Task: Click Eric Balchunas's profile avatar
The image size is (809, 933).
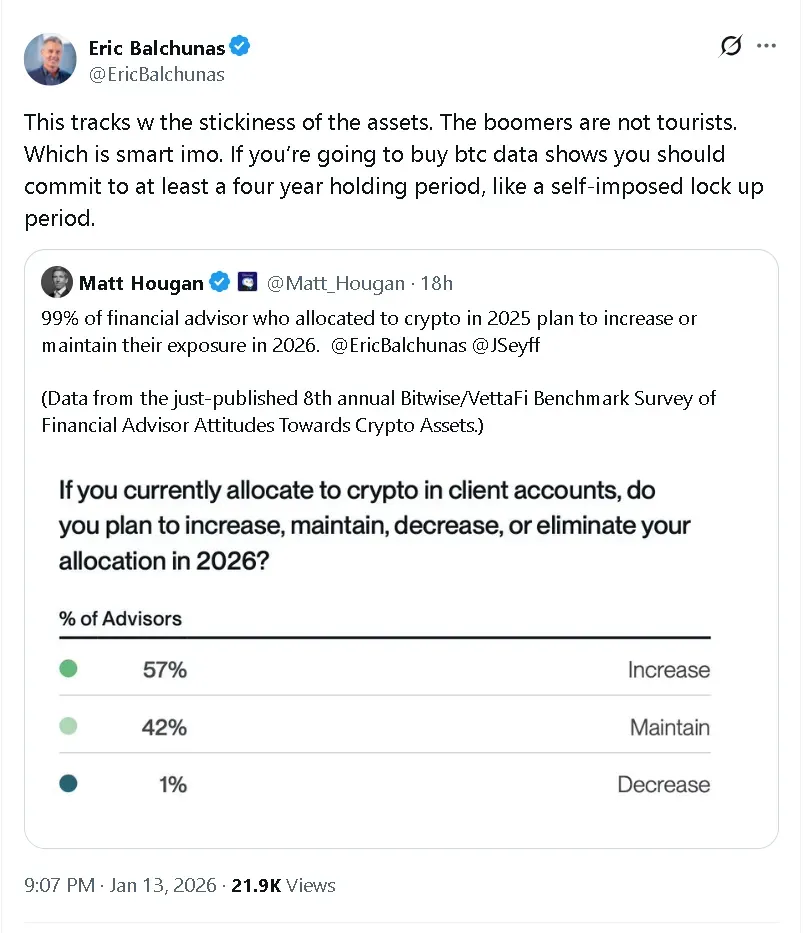Action: pos(50,59)
